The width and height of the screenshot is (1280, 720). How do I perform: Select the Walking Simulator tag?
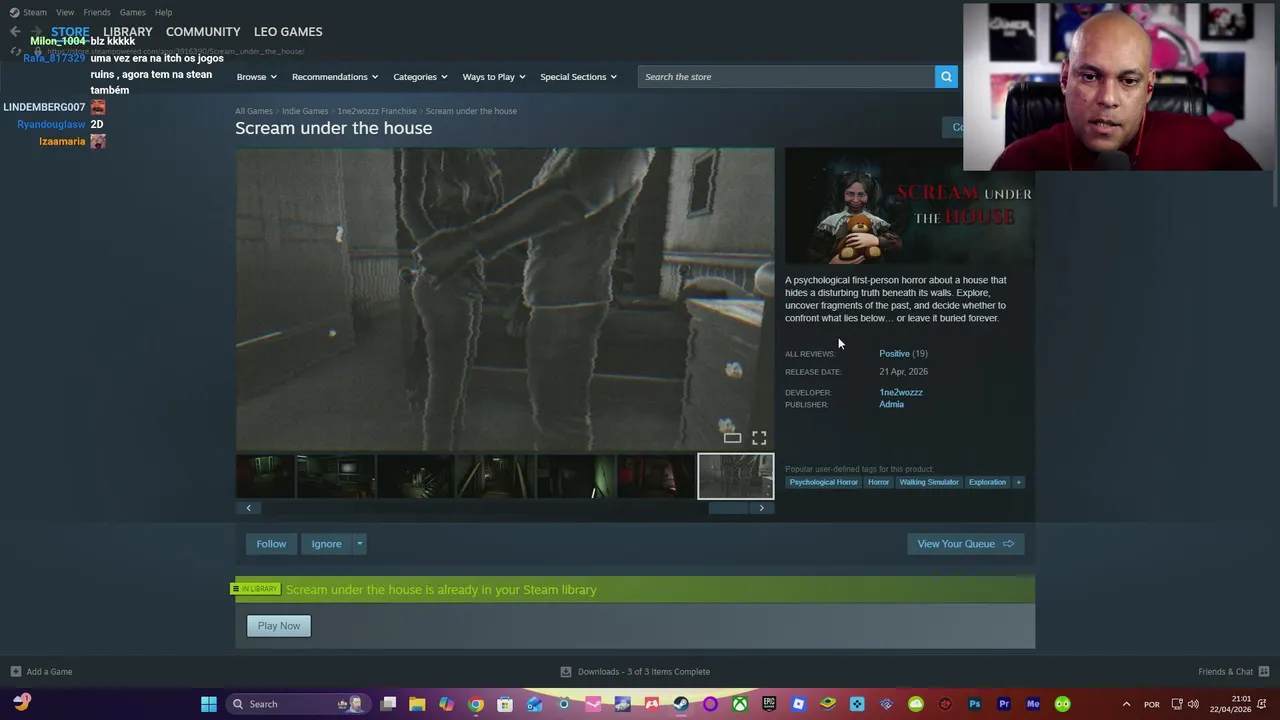929,482
